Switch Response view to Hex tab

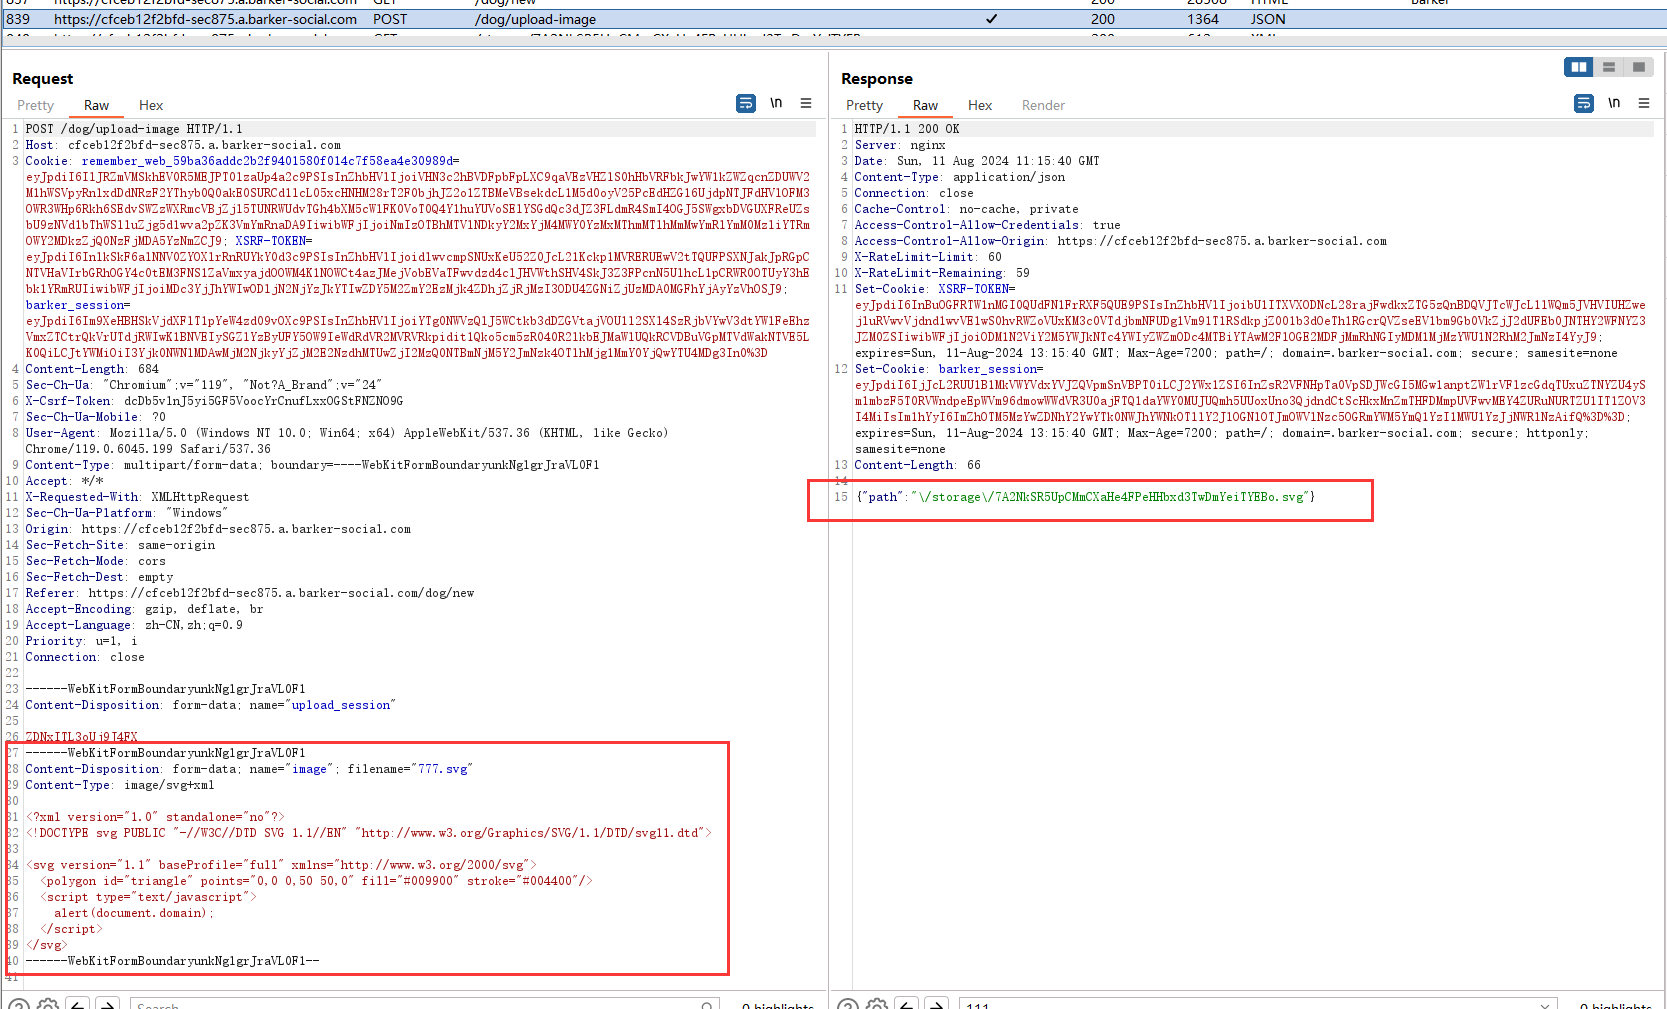(980, 105)
